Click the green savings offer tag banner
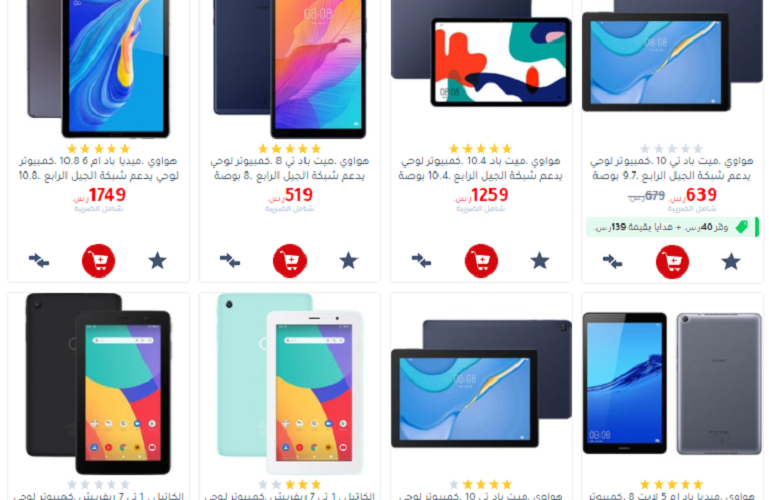The width and height of the screenshot is (769, 500). pos(672,227)
